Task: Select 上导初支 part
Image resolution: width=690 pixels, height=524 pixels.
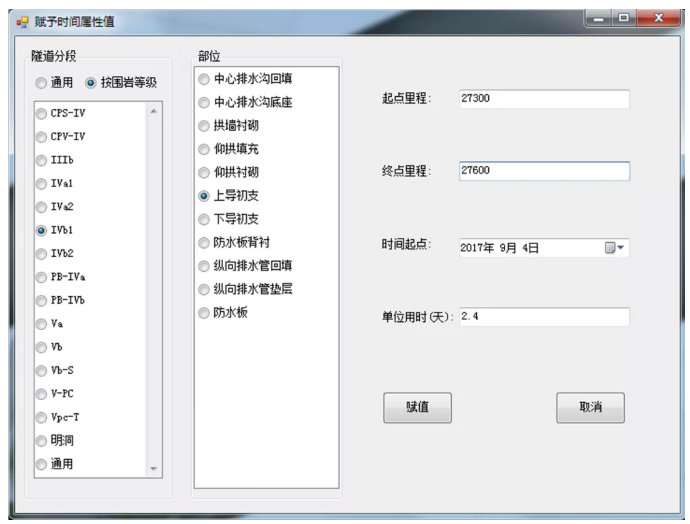Action: point(204,196)
